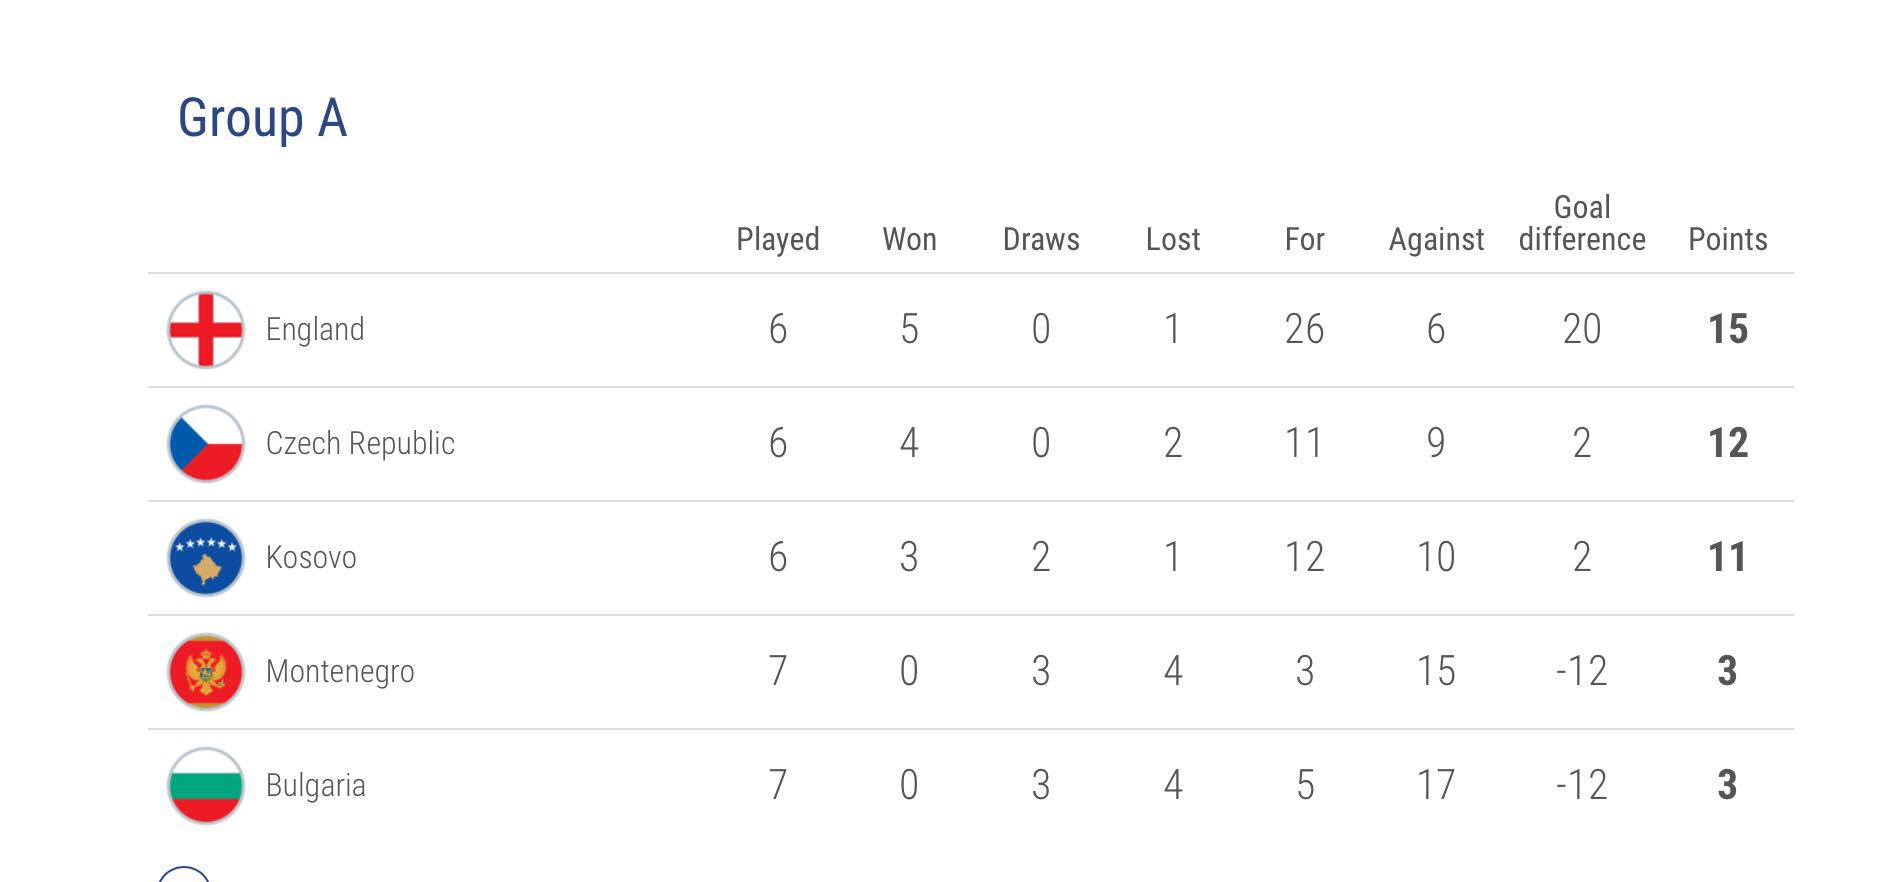Open the Czech Republic team link
Screen dimensions: 1888x882
tap(360, 443)
